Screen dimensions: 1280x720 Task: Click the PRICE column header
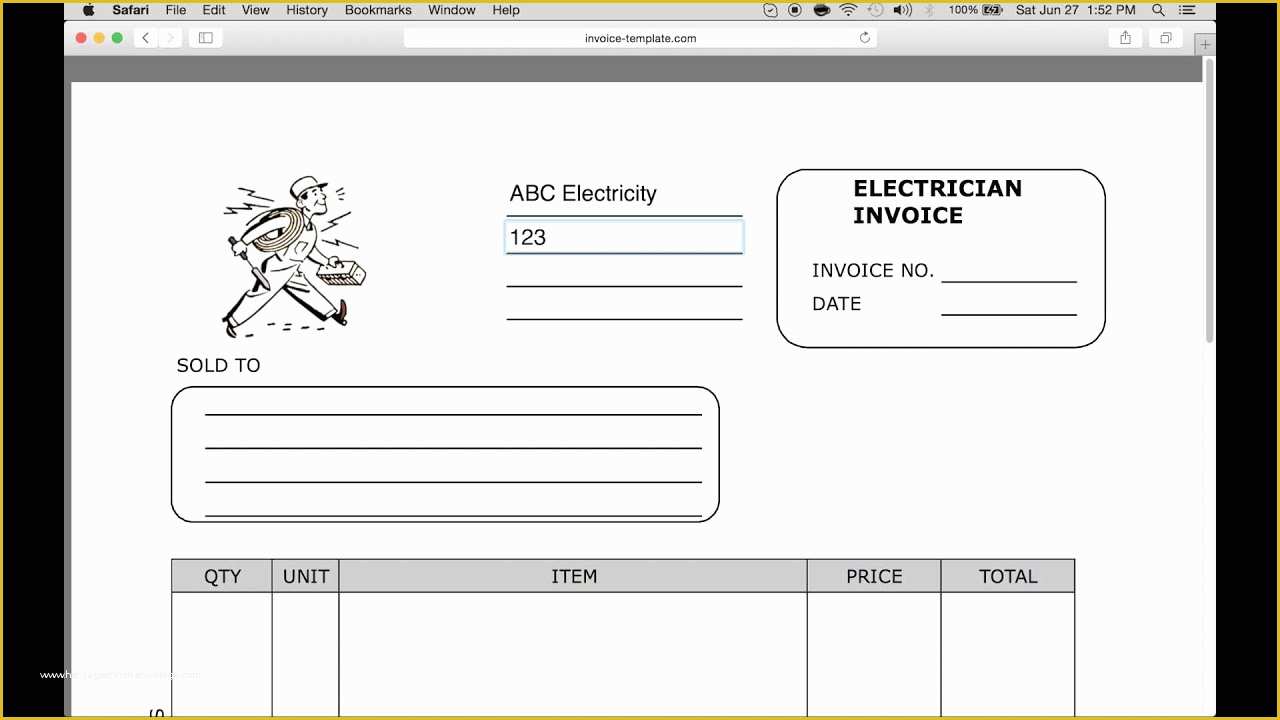(874, 576)
